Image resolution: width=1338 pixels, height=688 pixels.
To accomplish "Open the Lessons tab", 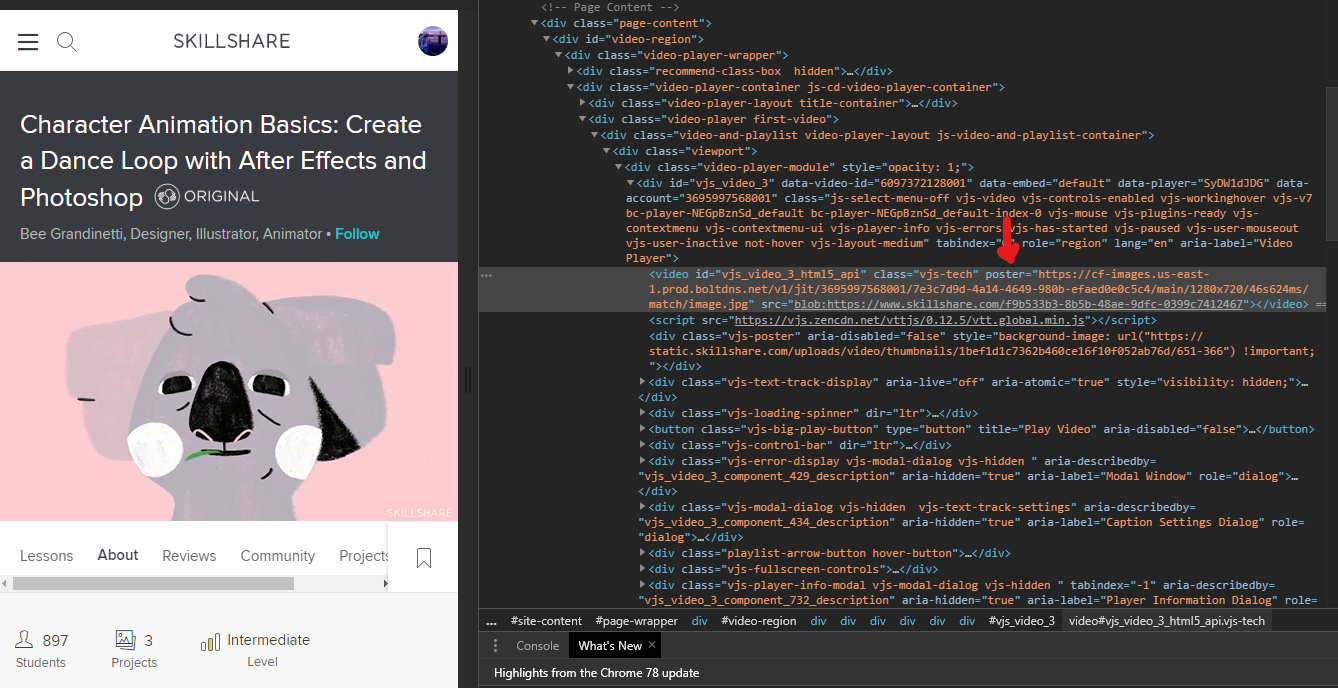I will pos(47,556).
